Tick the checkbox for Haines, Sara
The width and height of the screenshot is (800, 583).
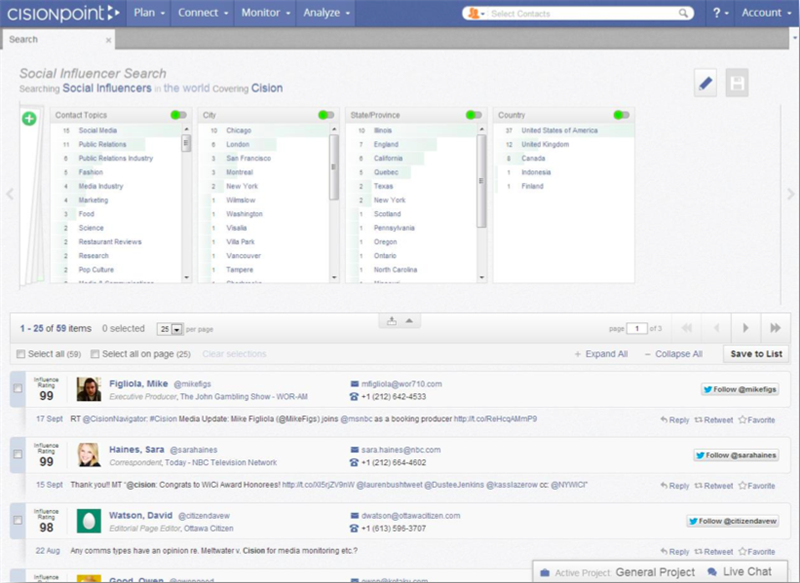click(x=17, y=455)
